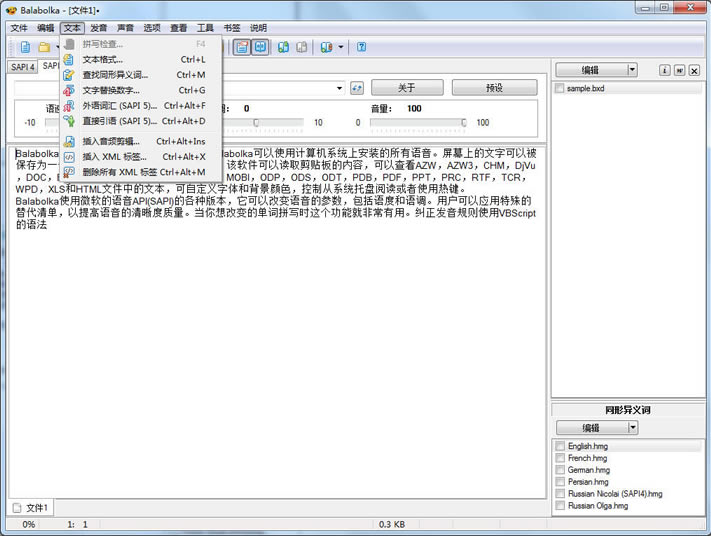Tick the German.hmg checkbox
711x536 pixels.
(x=560, y=470)
